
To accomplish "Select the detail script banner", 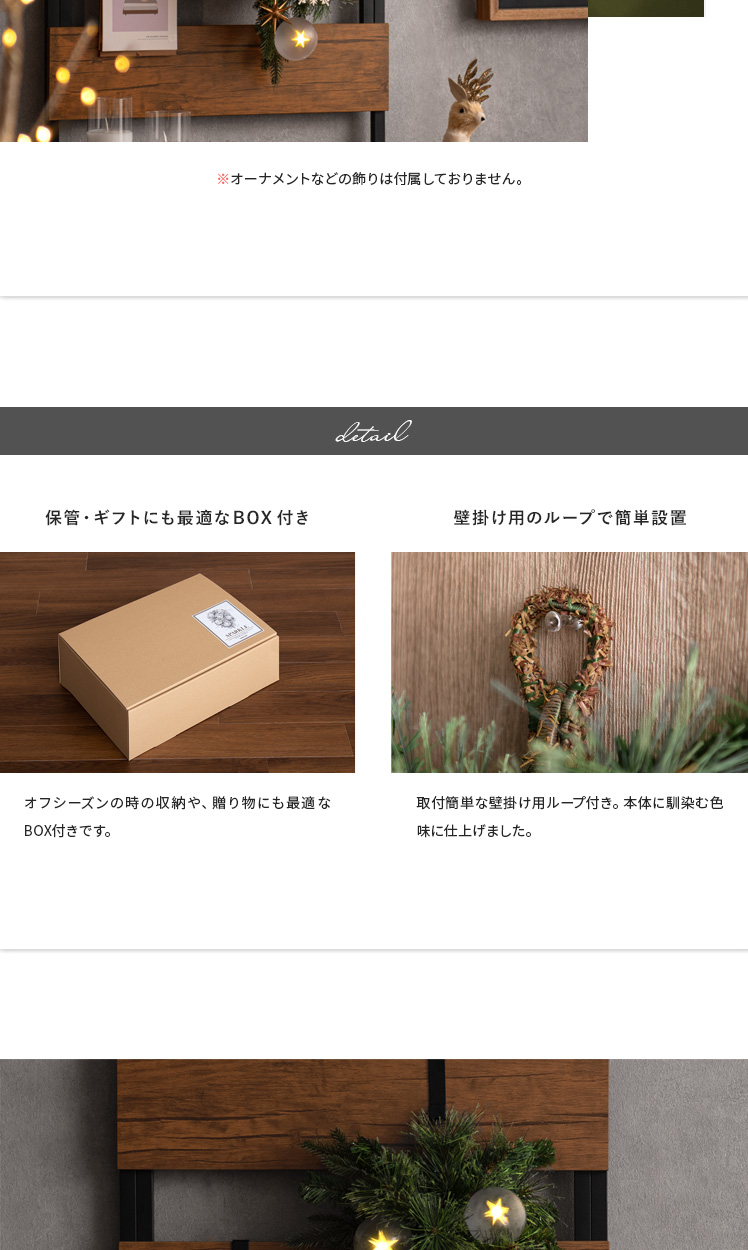I will click(x=374, y=431).
